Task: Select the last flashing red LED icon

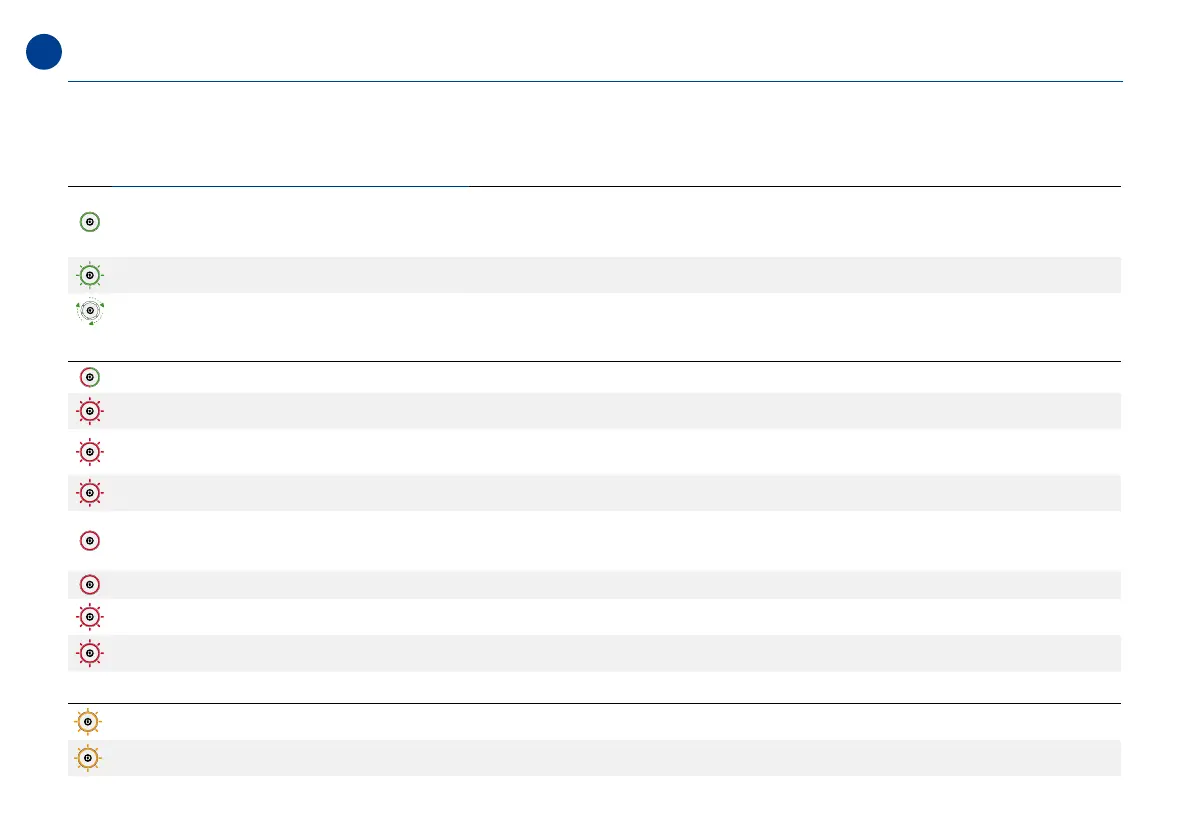Action: [x=89, y=653]
